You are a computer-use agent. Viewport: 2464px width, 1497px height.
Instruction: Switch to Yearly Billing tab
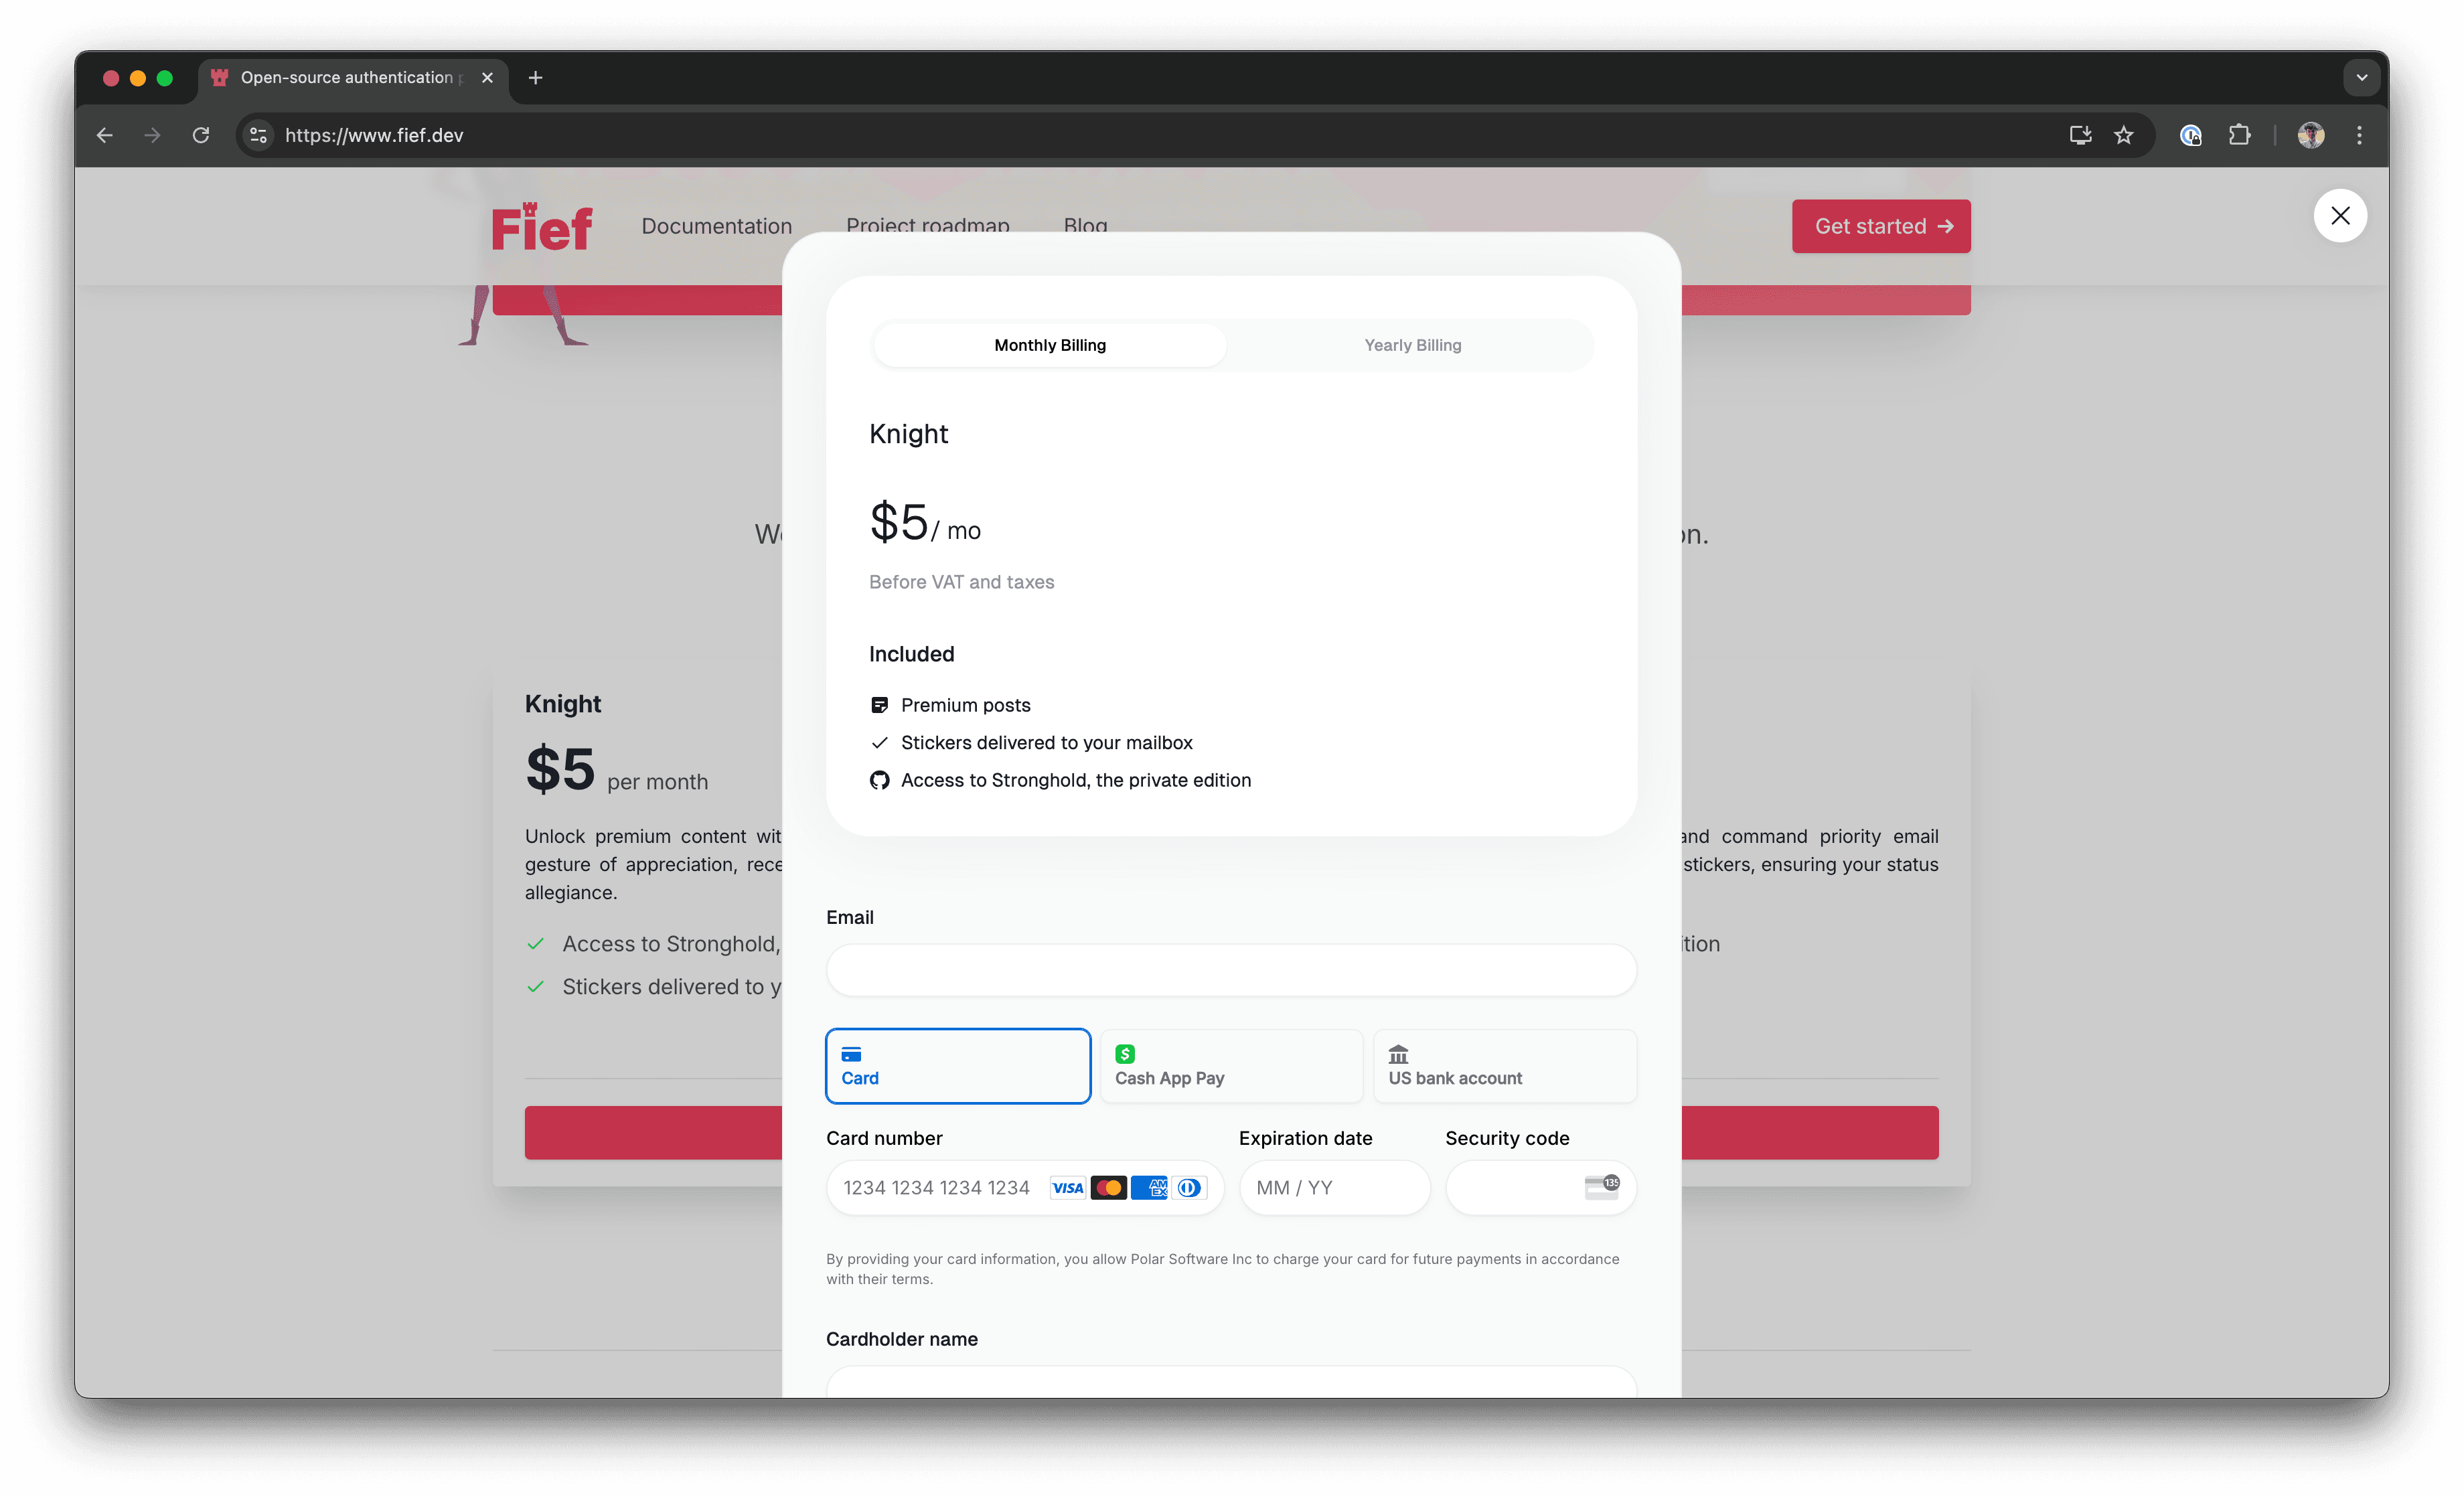coord(1411,343)
